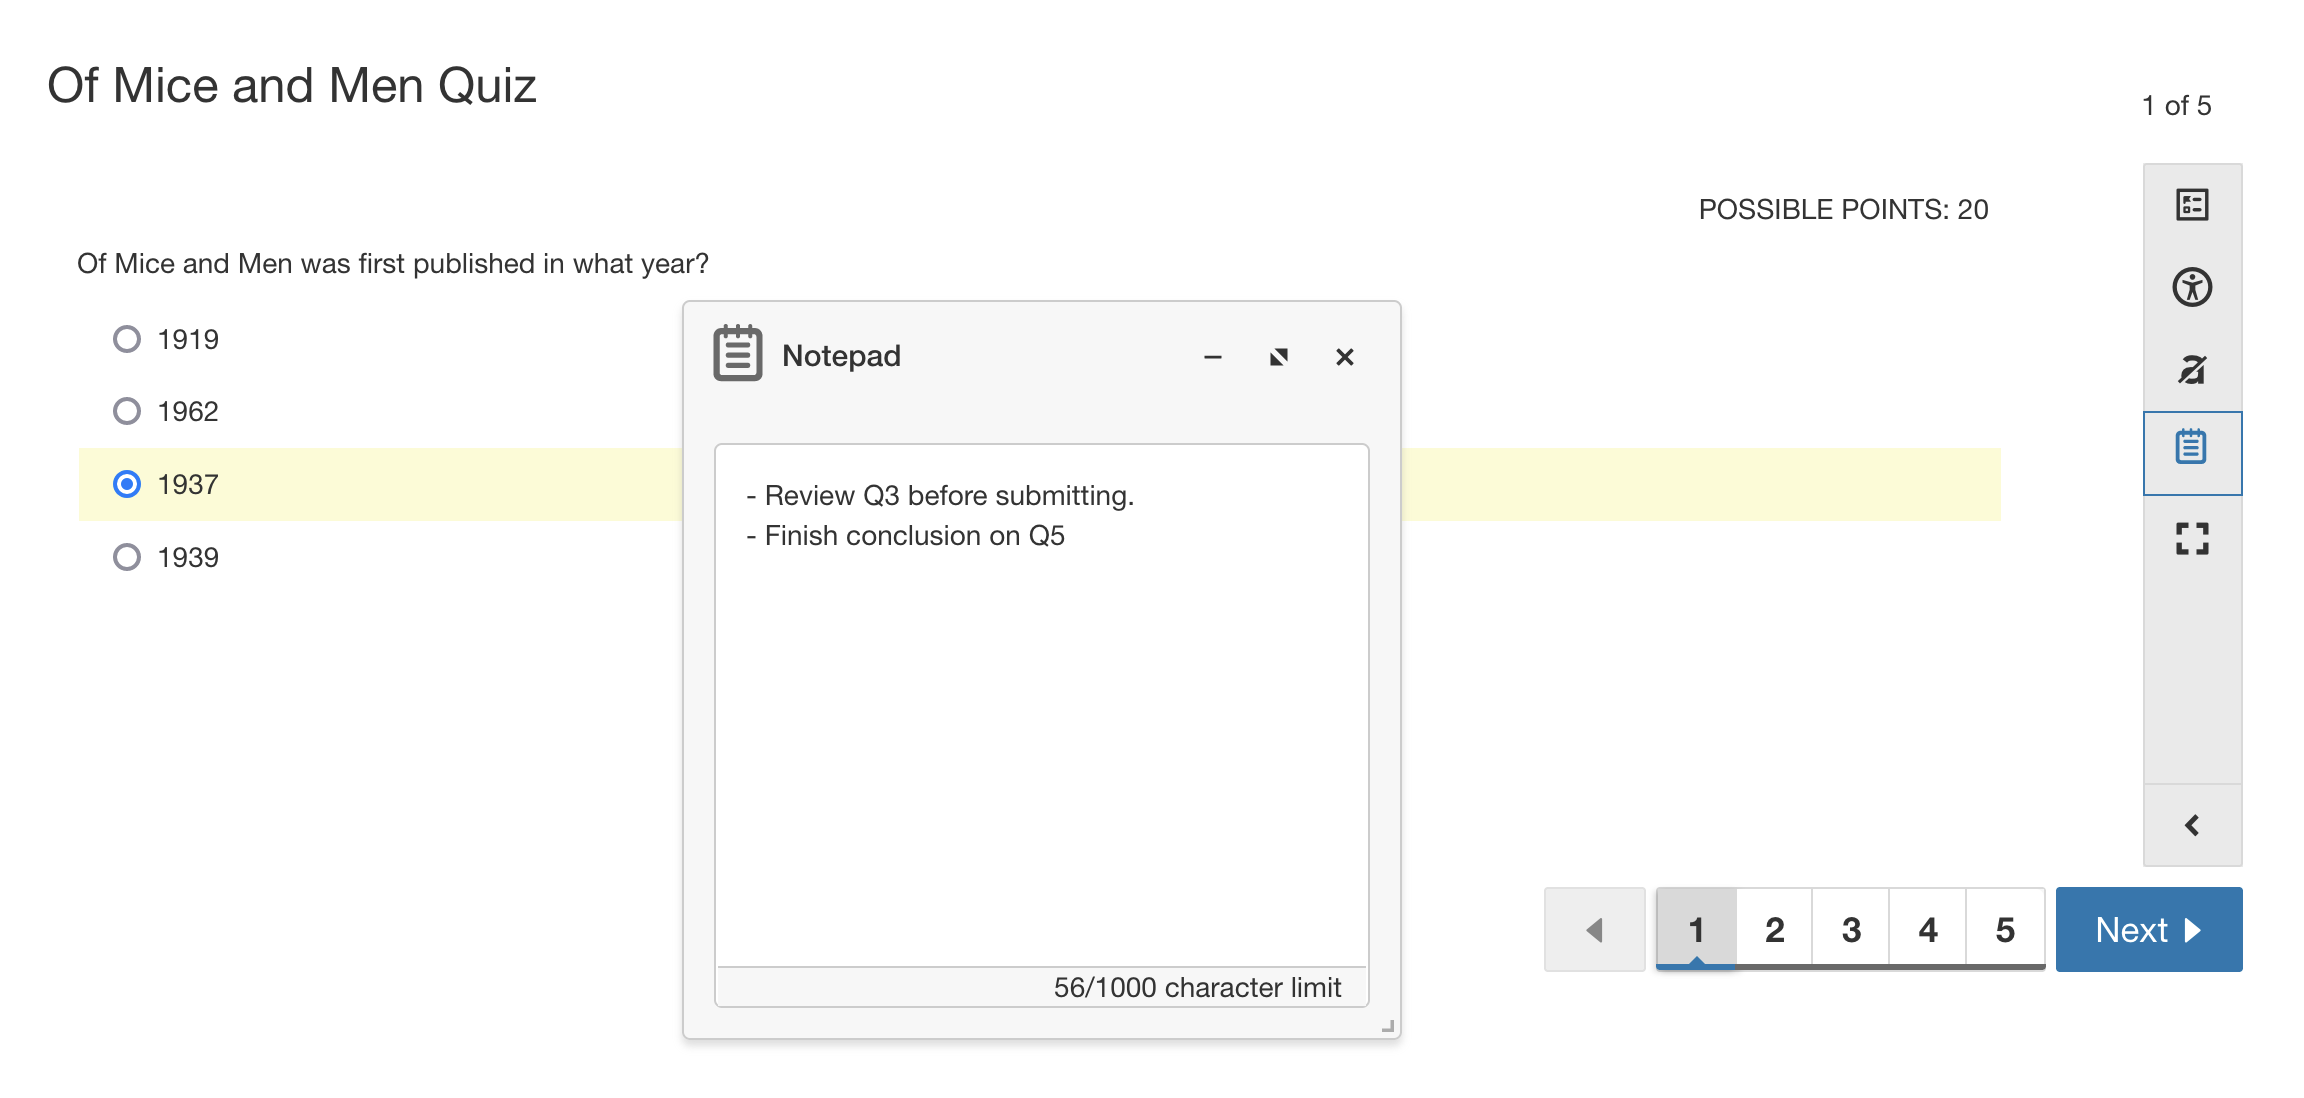Image resolution: width=2304 pixels, height=1098 pixels.
Task: Click the selected 1937 radio button
Action: [127, 484]
